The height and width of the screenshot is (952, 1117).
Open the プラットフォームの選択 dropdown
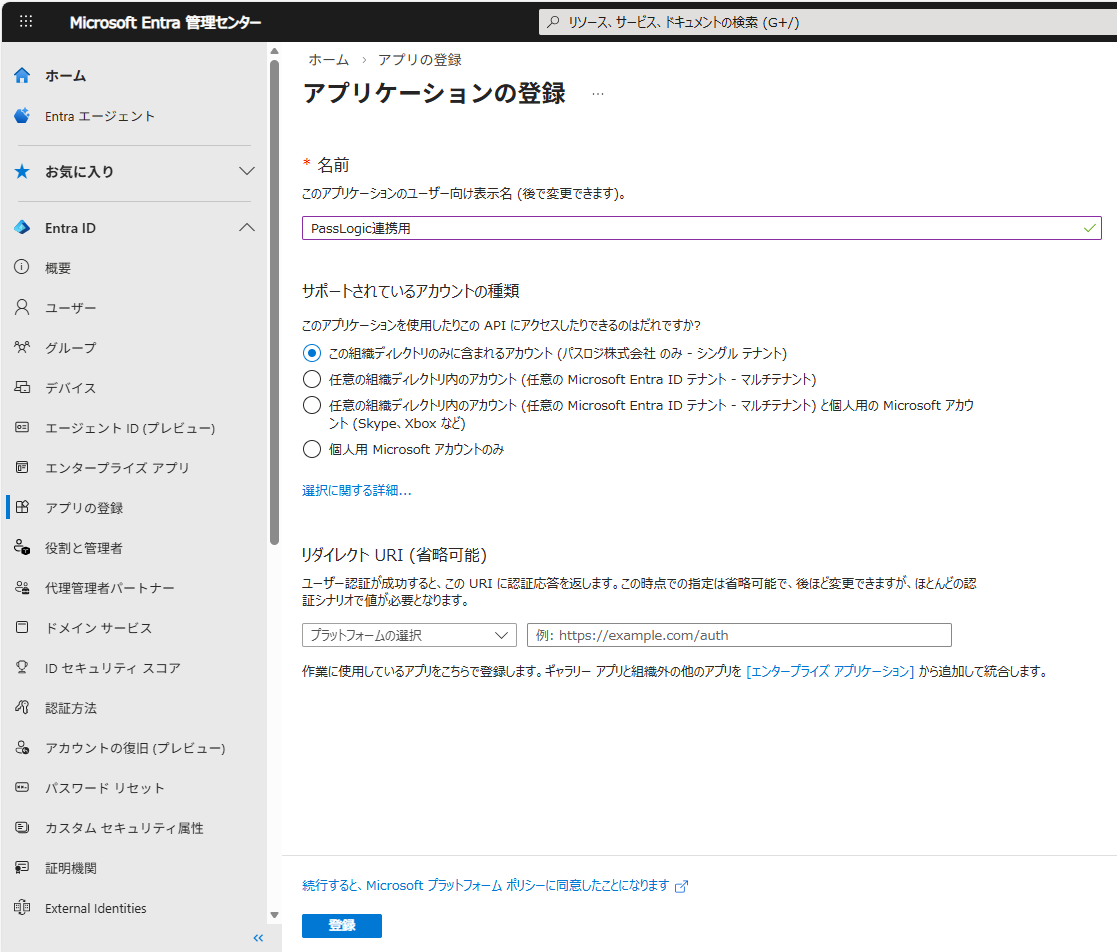[409, 635]
